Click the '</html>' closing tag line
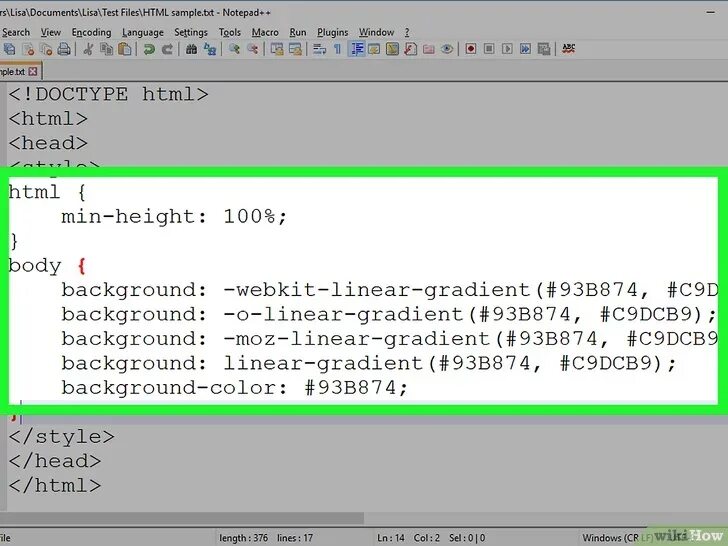 click(x=55, y=486)
